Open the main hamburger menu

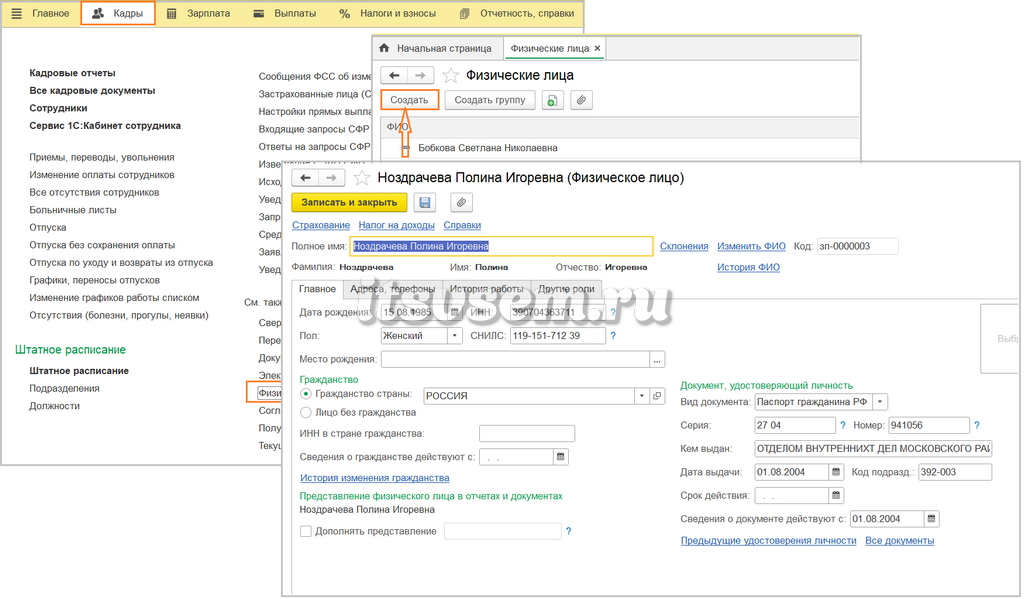pyautogui.click(x=16, y=13)
